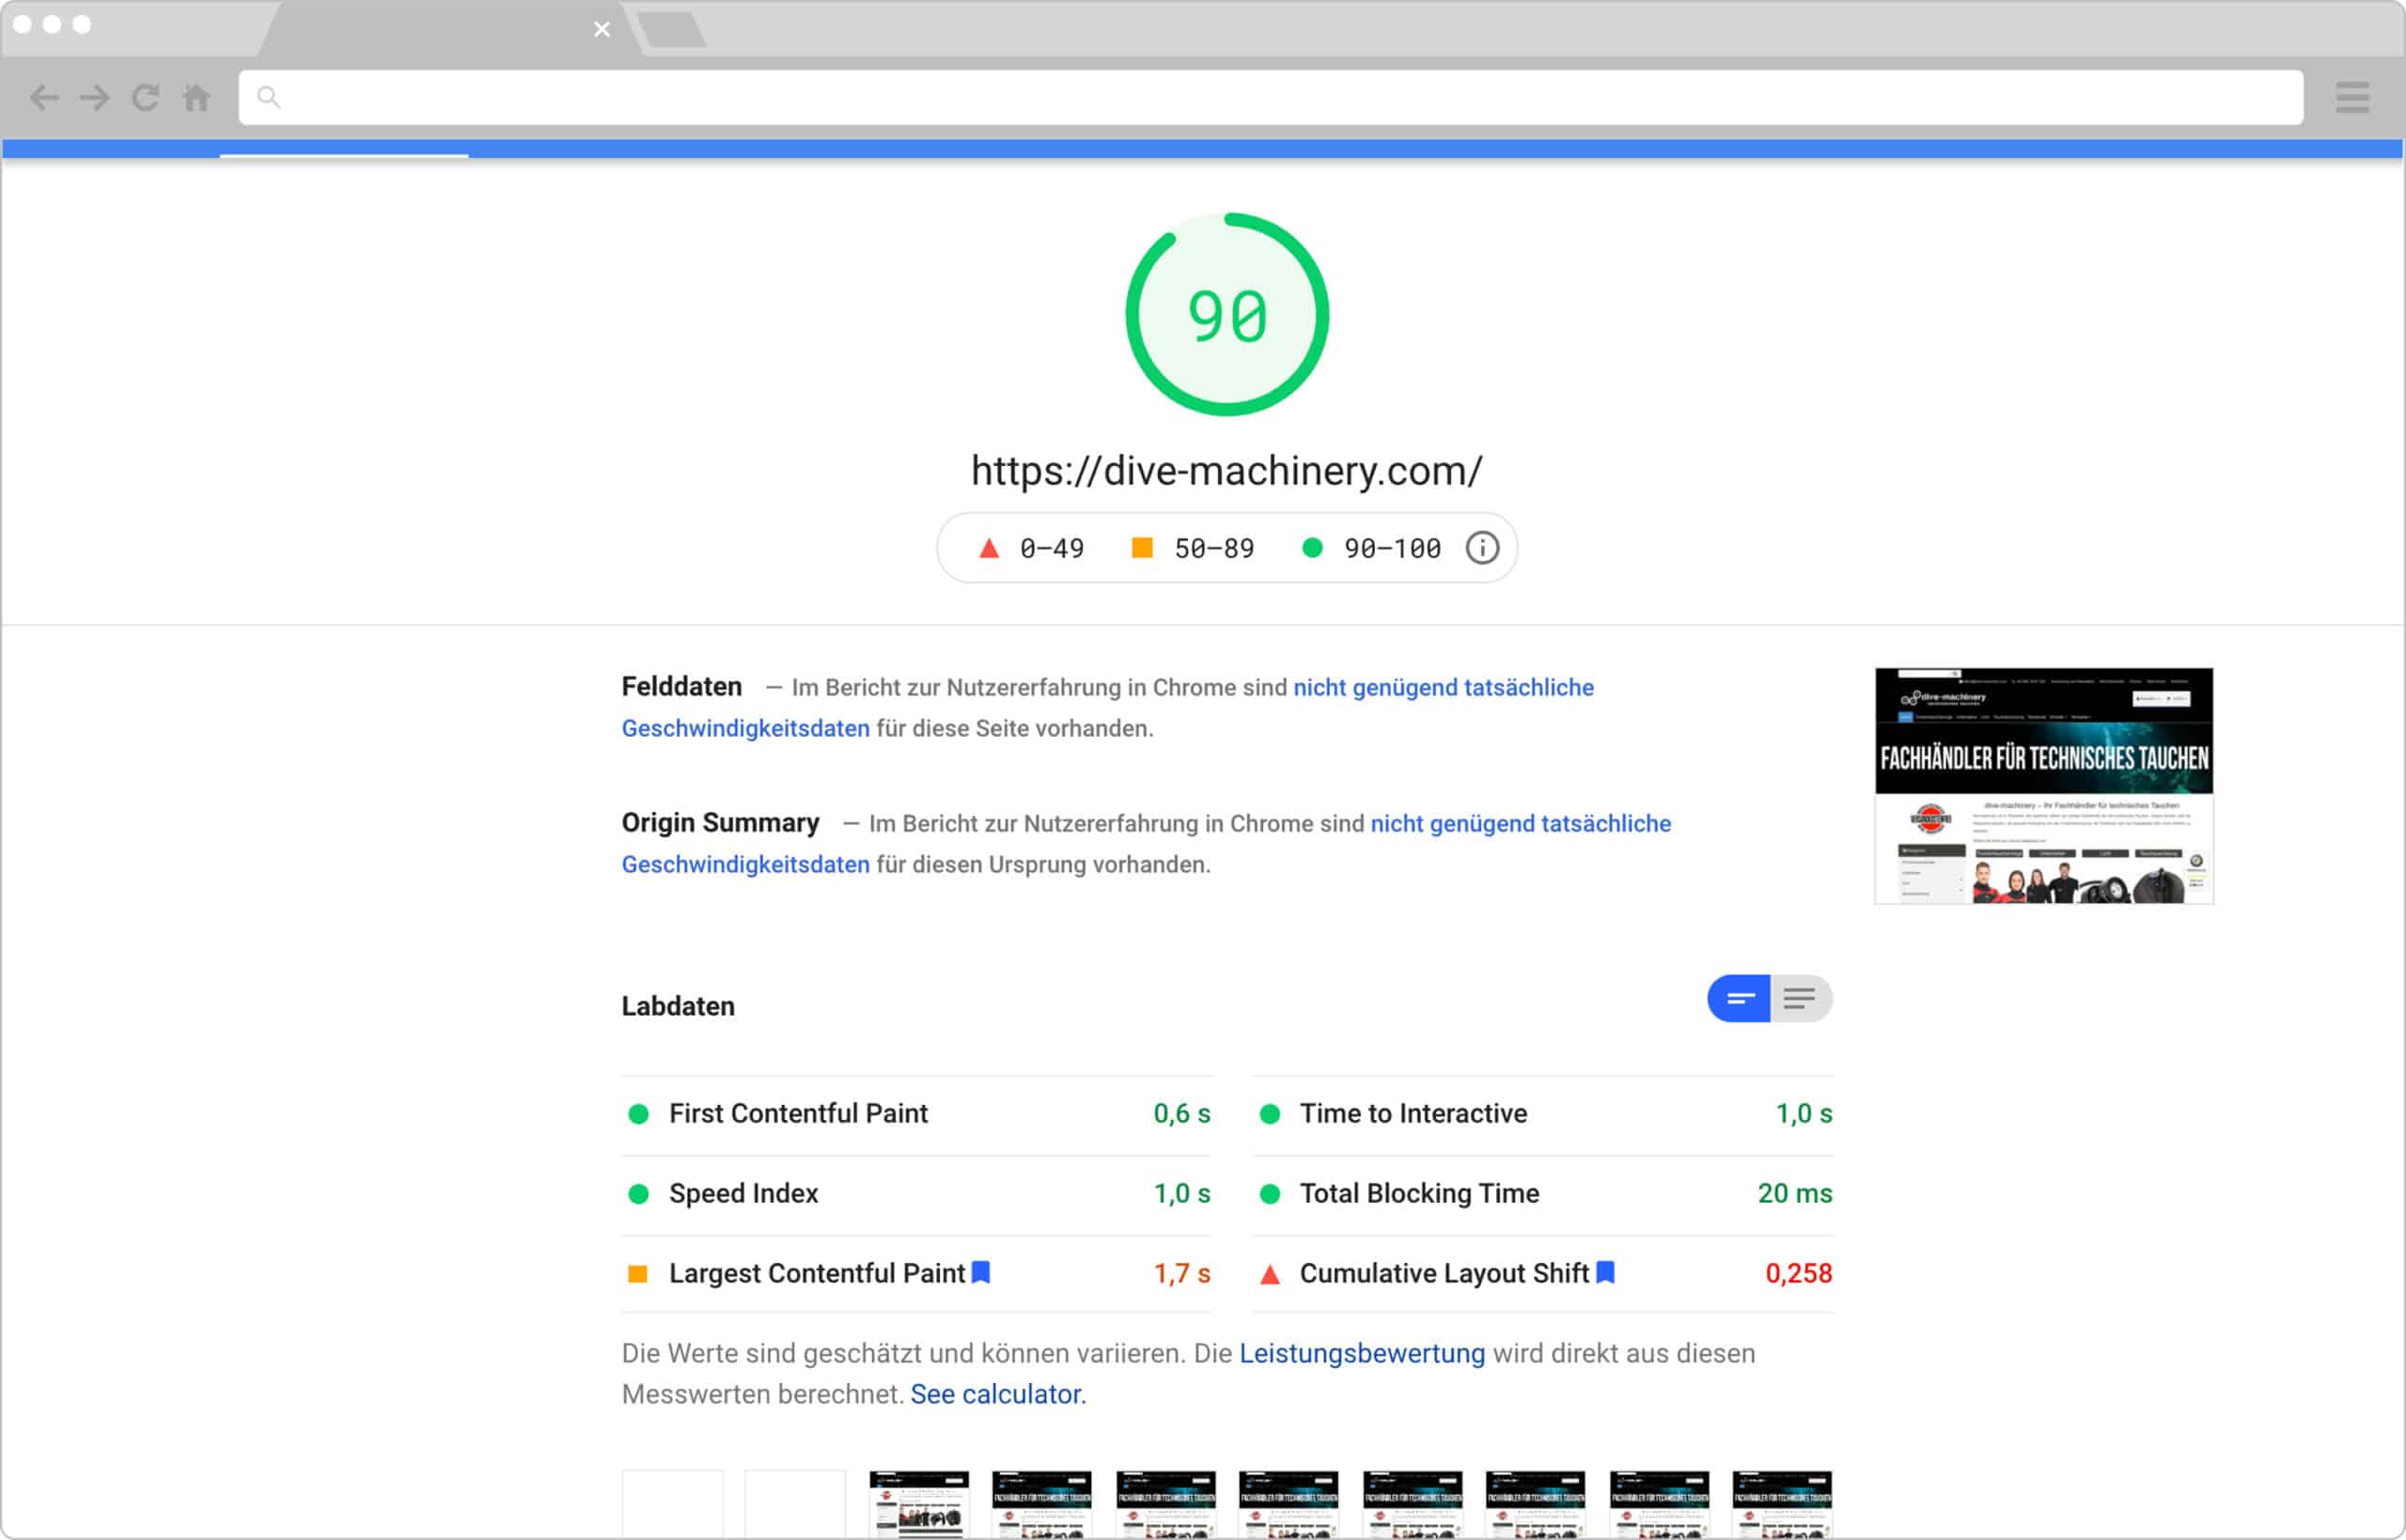Click the red triangle marker on Cumulative Layout Shift
Screen dimensions: 2406x1540
[1269, 1274]
